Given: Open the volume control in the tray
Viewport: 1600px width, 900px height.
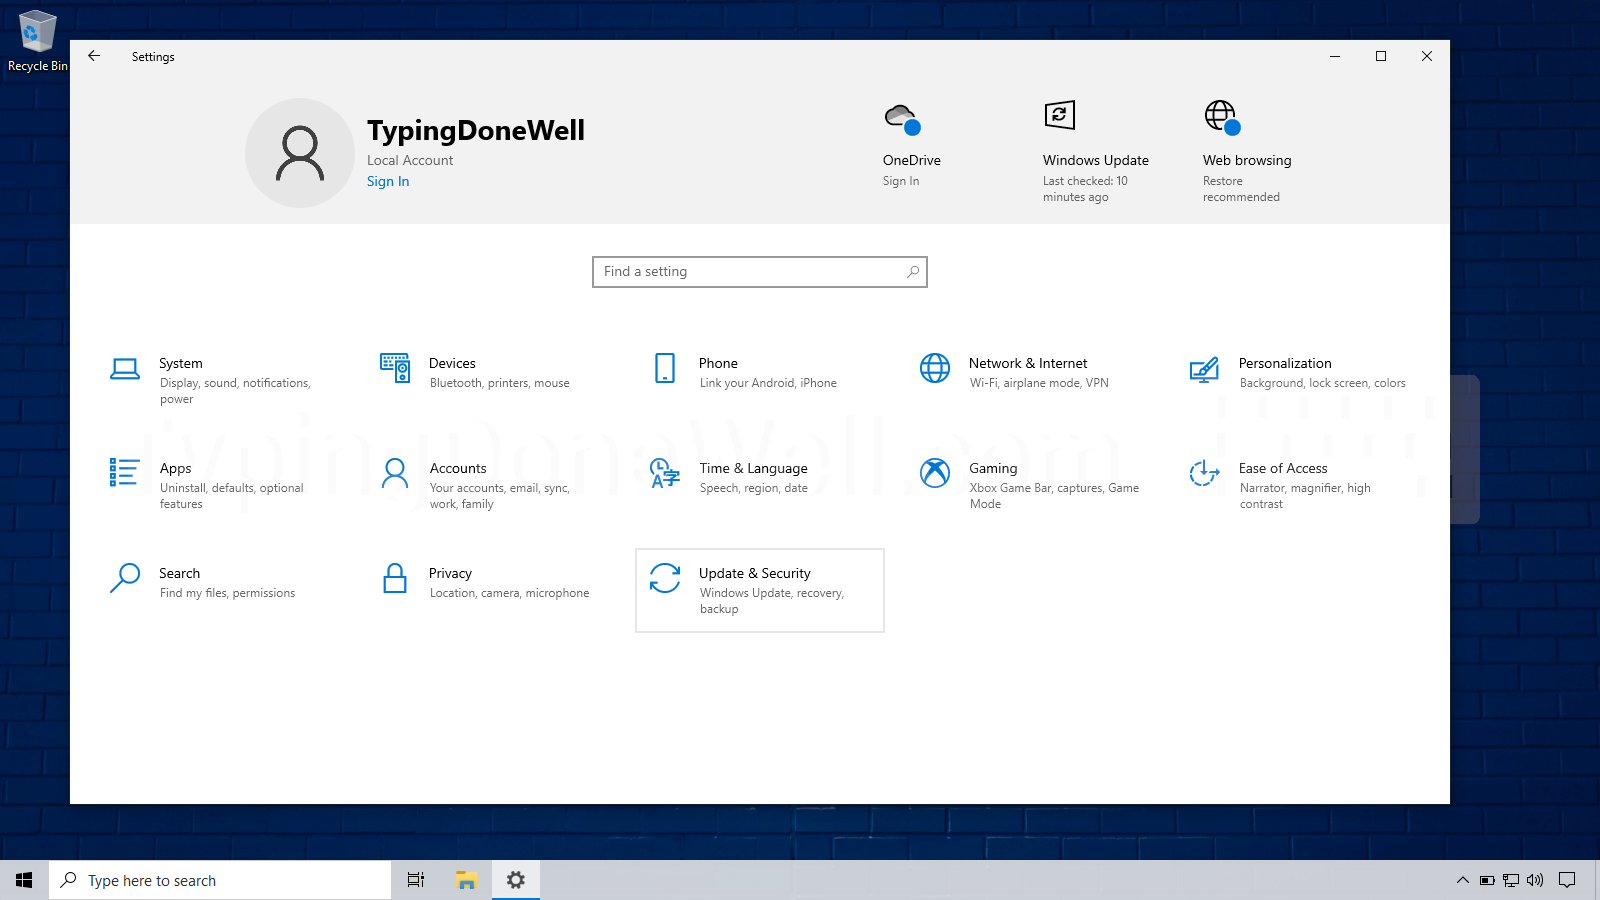Looking at the screenshot, I should 1536,880.
